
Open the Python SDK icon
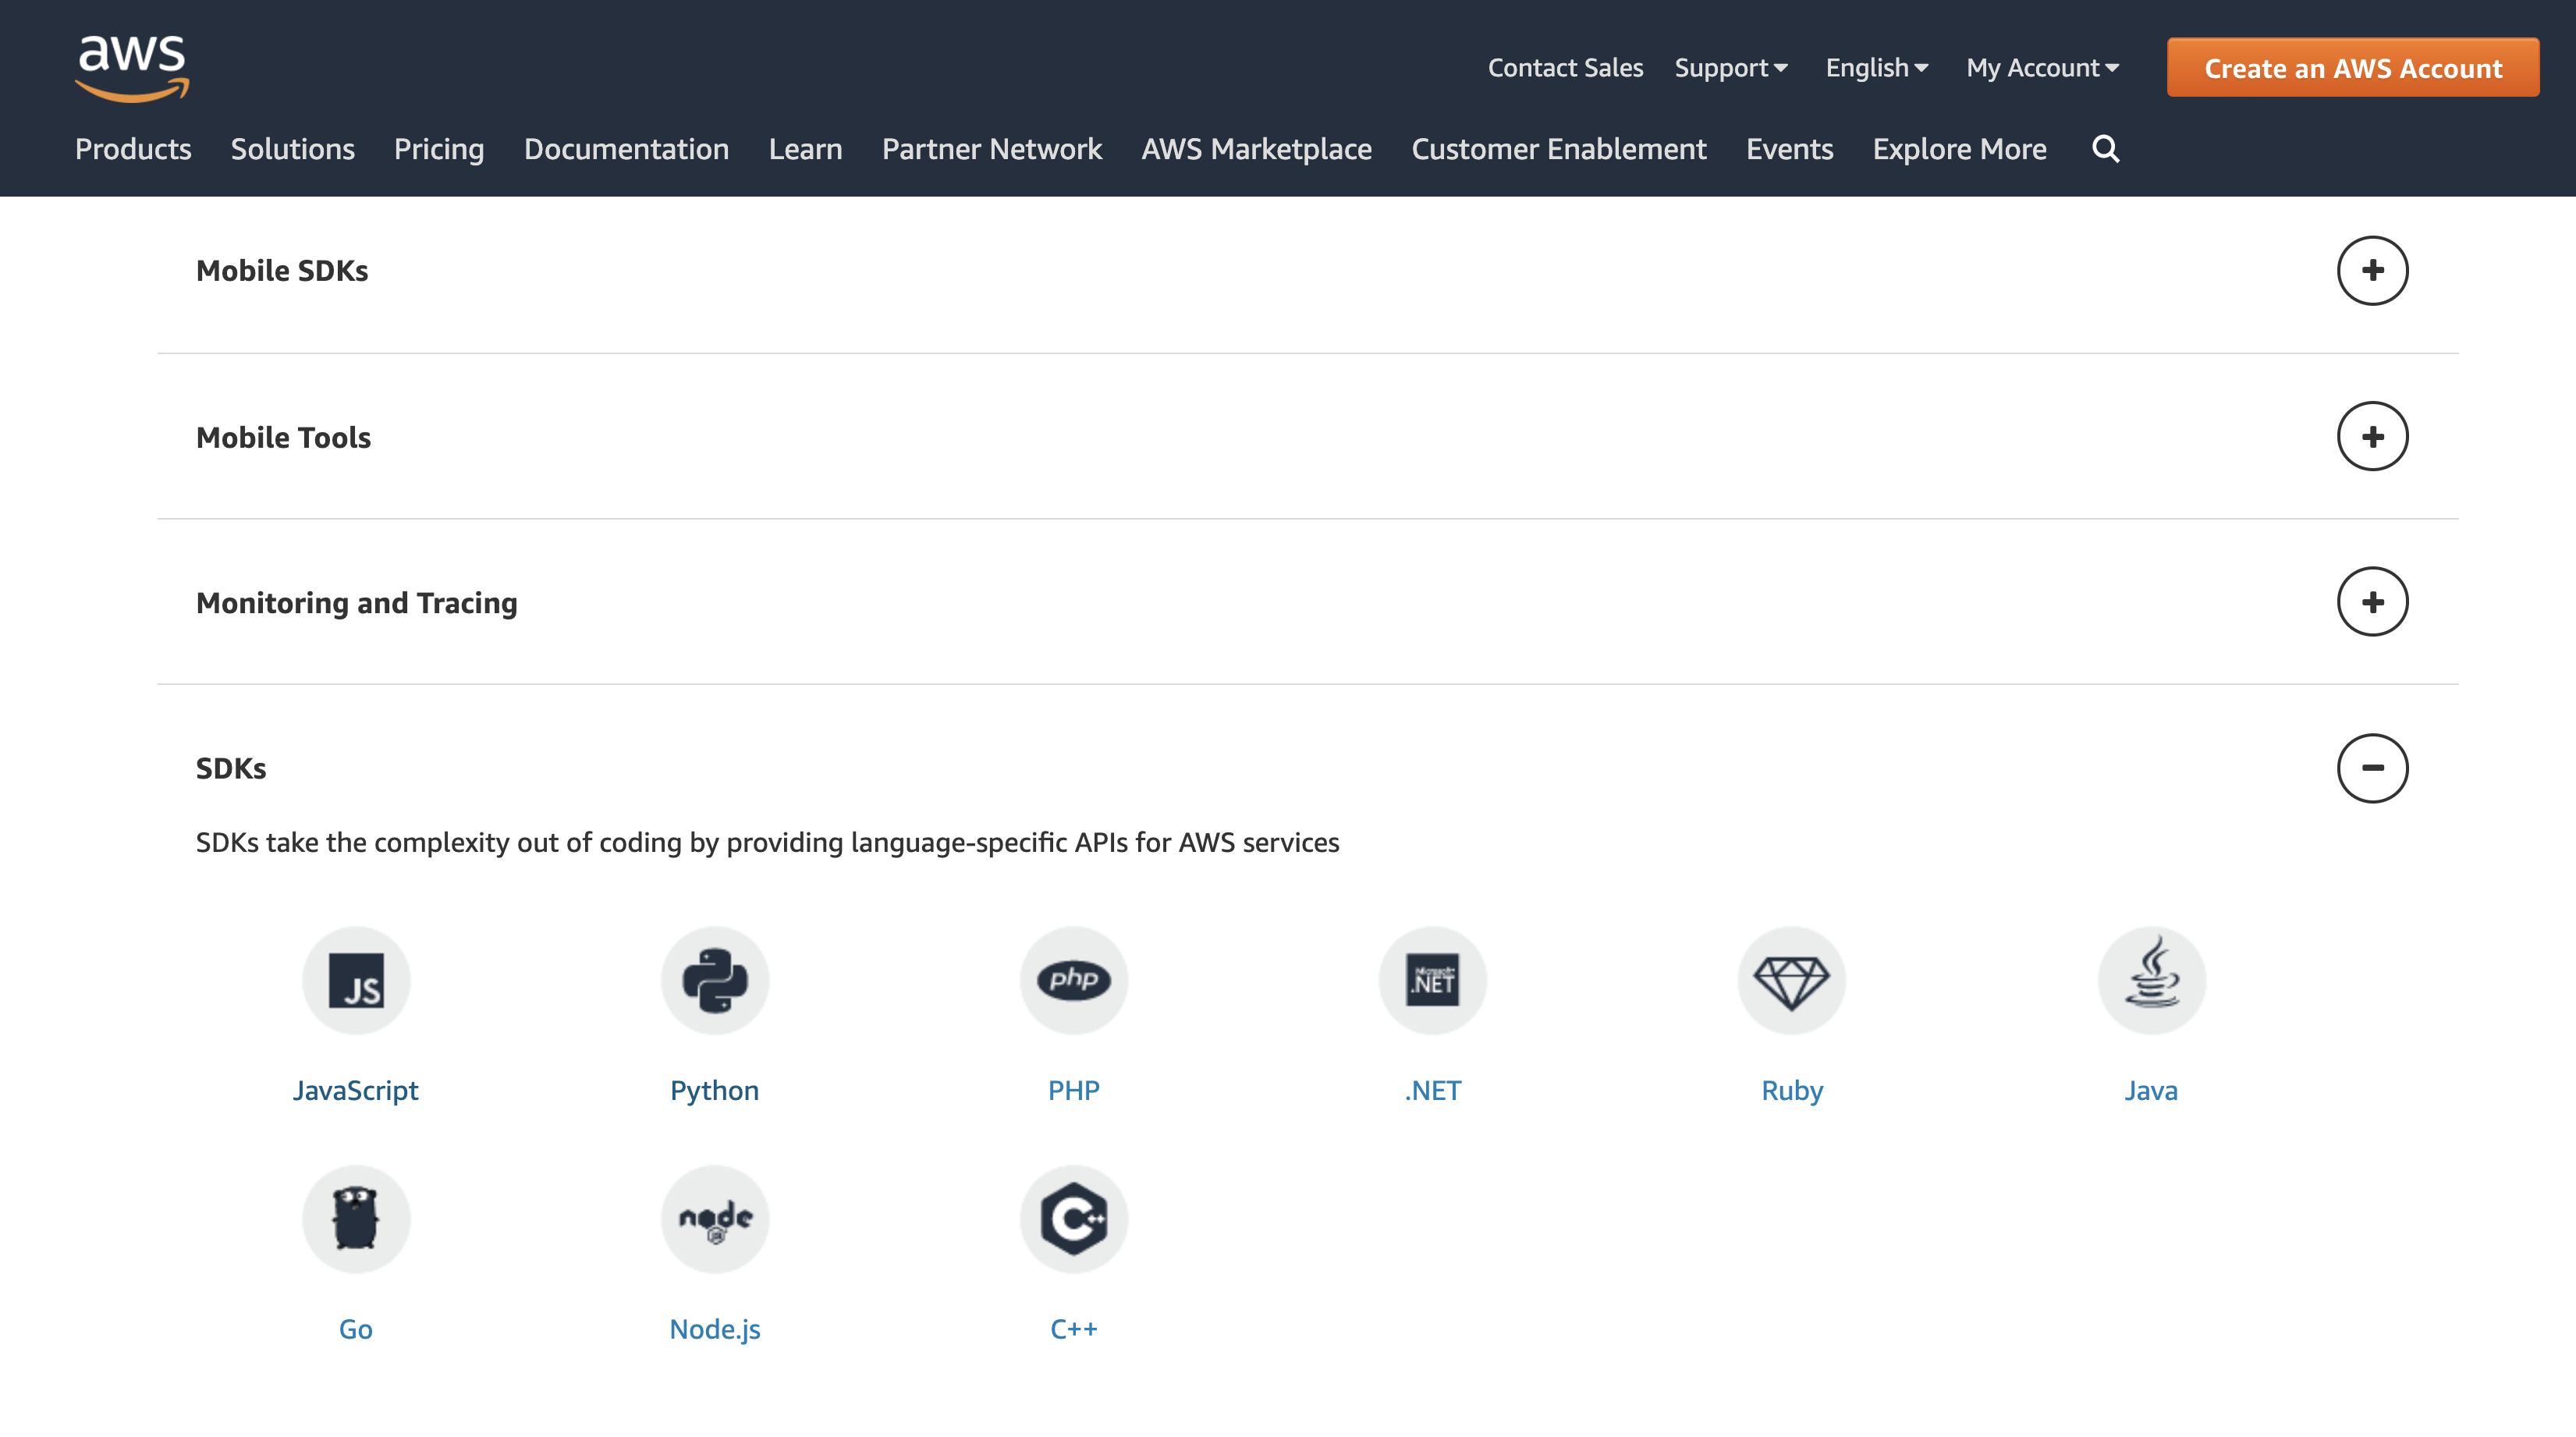715,980
